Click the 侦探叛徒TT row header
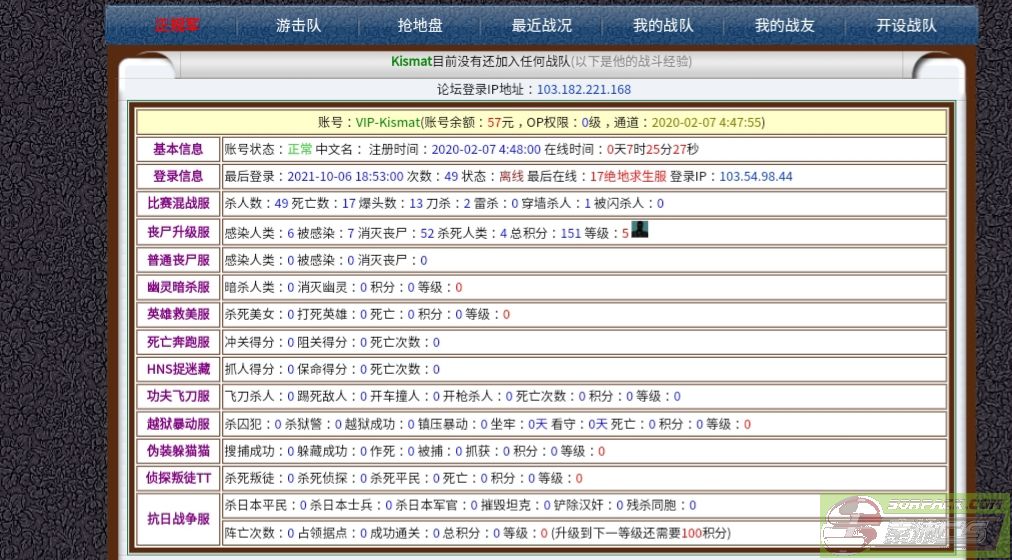 click(178, 478)
